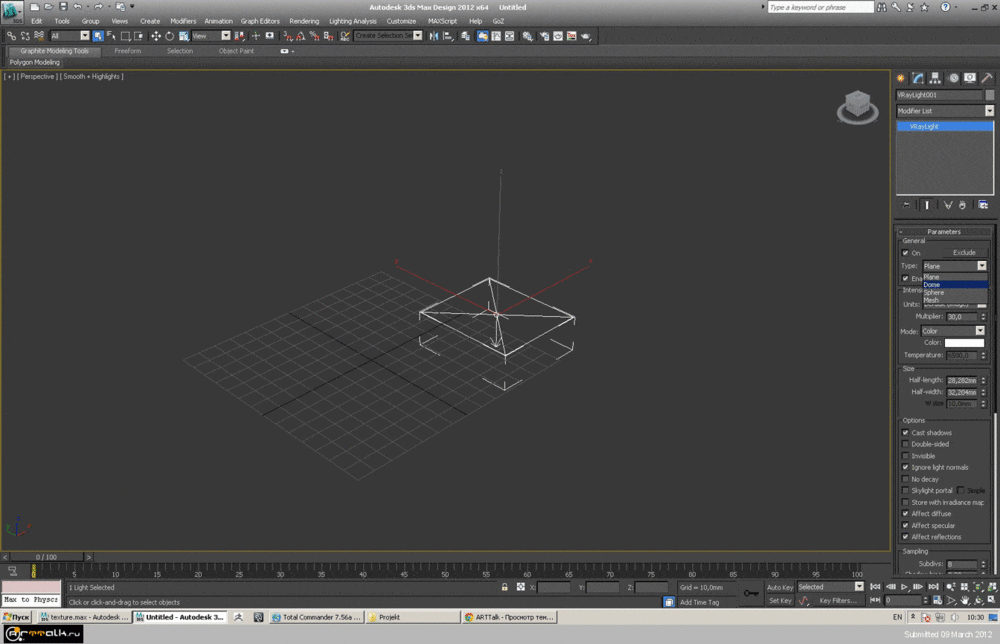Toggle the Affect specular checkbox
The width and height of the screenshot is (1000, 644).
(x=905, y=525)
